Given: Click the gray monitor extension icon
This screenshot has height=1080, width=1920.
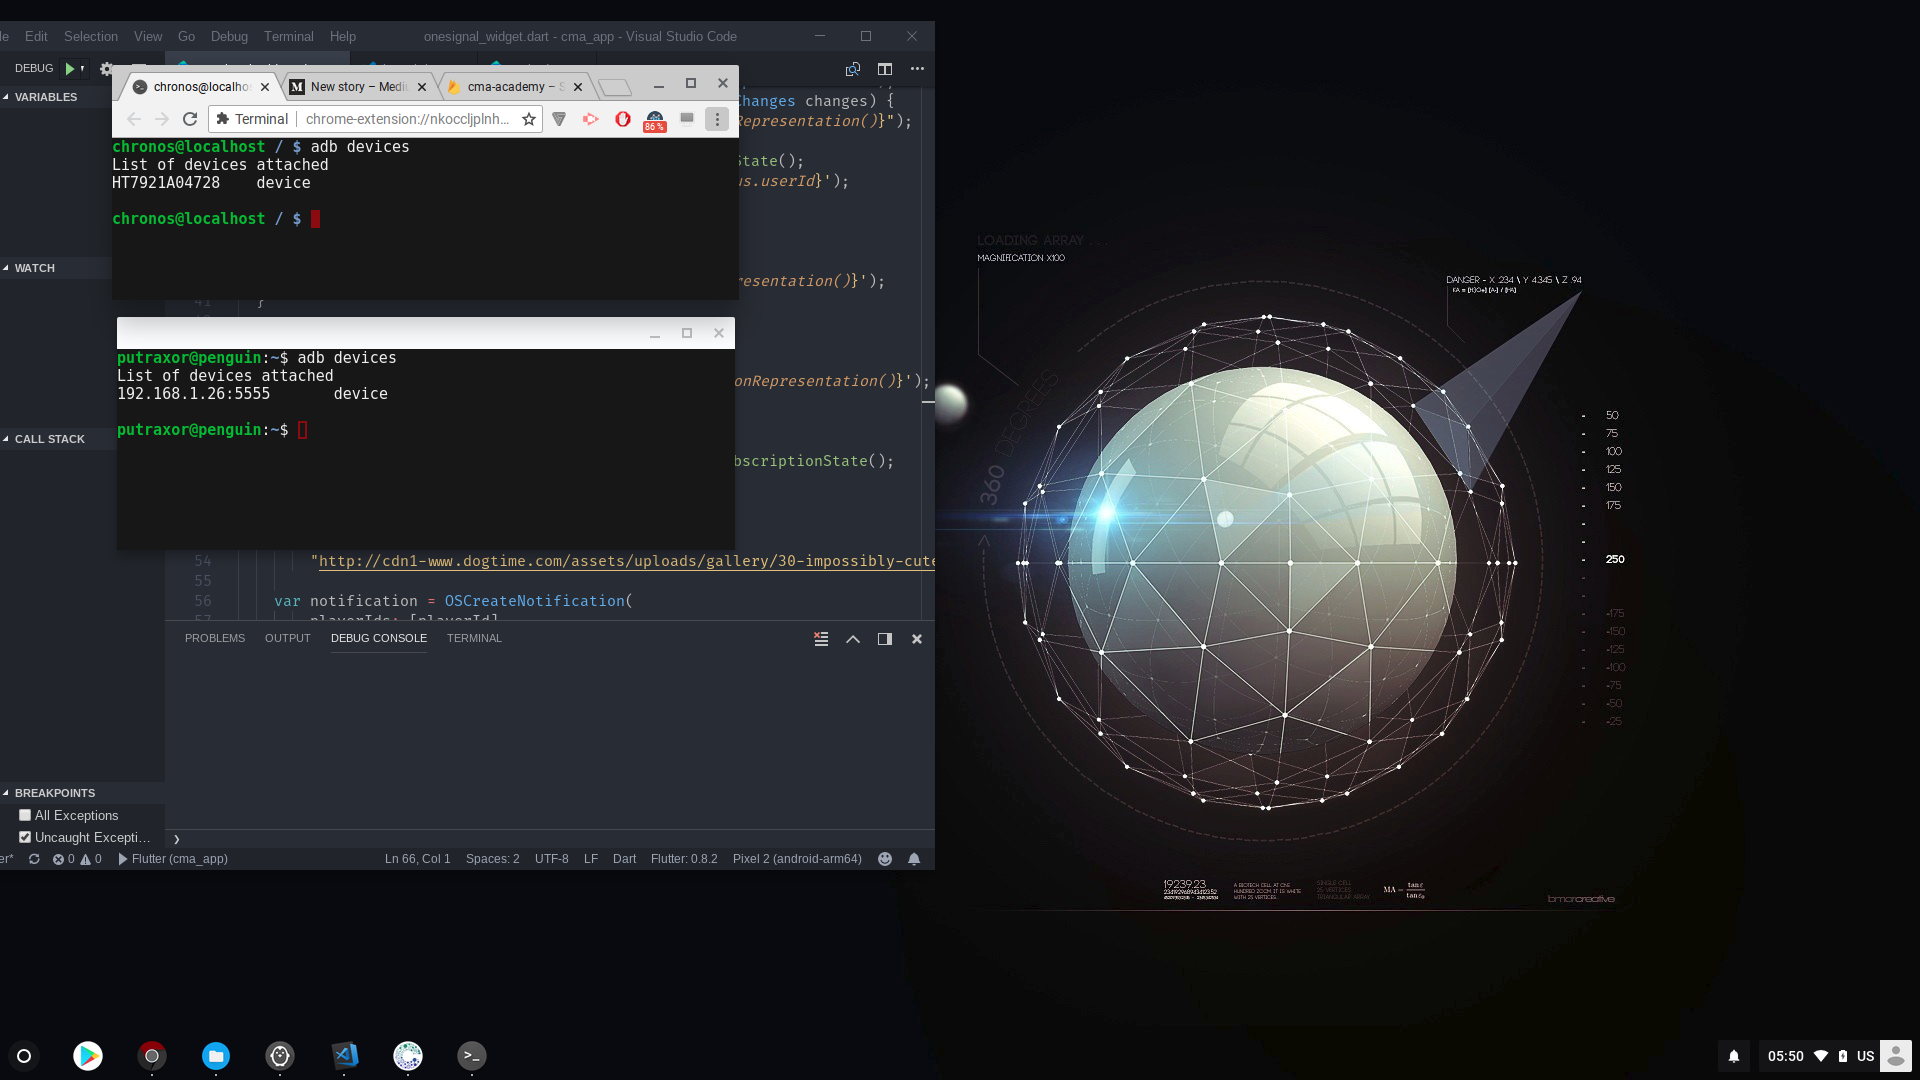Looking at the screenshot, I should pos(687,118).
